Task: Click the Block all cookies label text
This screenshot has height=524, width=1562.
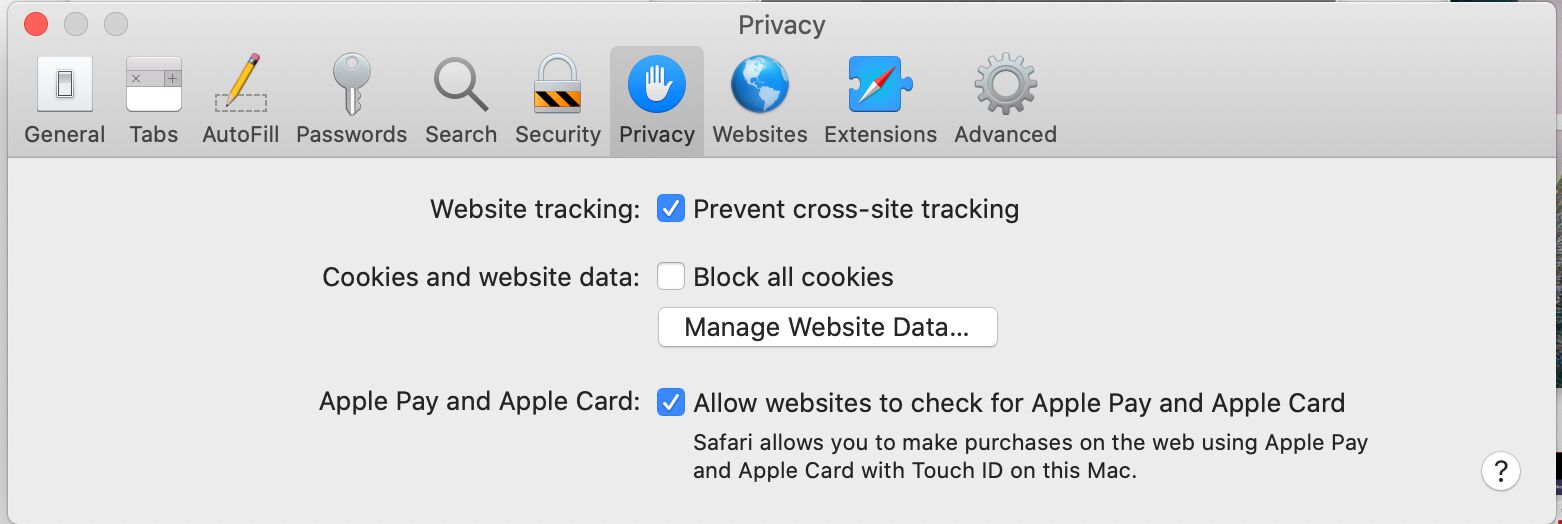Action: pyautogui.click(x=793, y=277)
